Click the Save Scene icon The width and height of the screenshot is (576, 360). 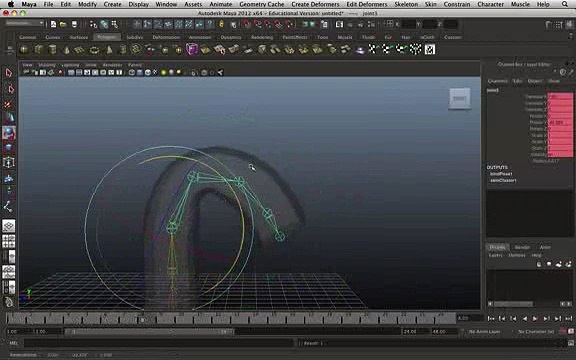point(74,24)
